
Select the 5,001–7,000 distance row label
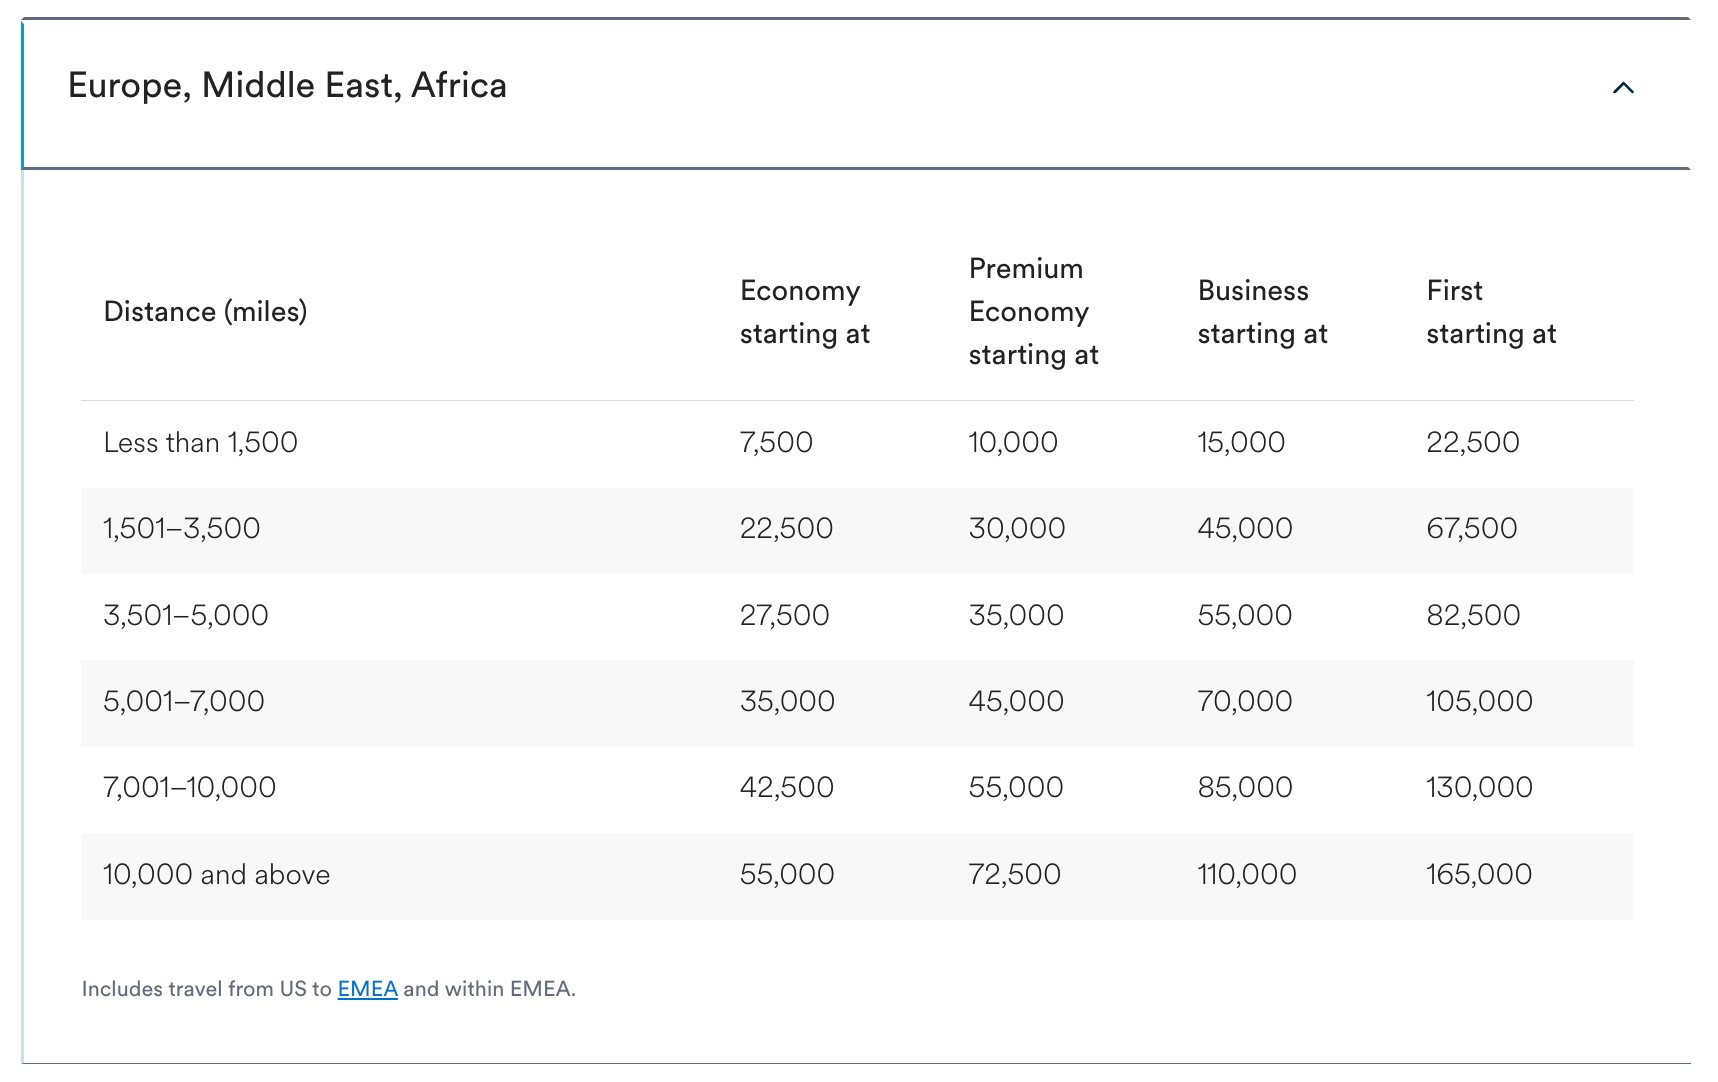pyautogui.click(x=183, y=701)
